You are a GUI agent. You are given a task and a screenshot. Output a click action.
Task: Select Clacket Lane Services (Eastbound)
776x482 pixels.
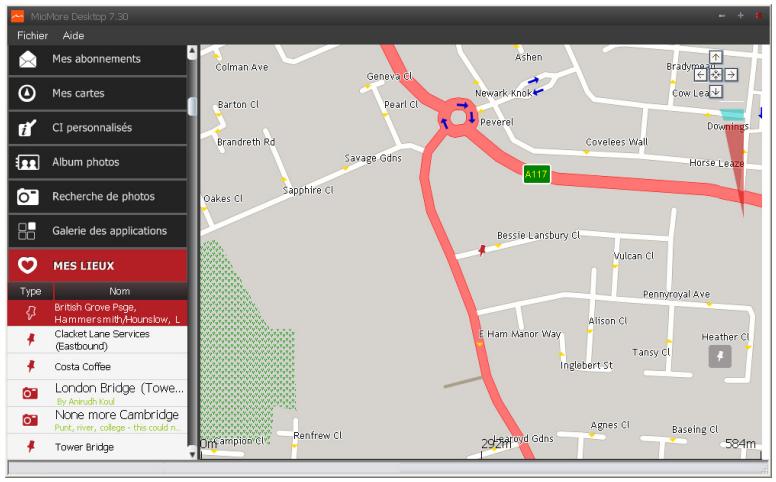coord(97,339)
